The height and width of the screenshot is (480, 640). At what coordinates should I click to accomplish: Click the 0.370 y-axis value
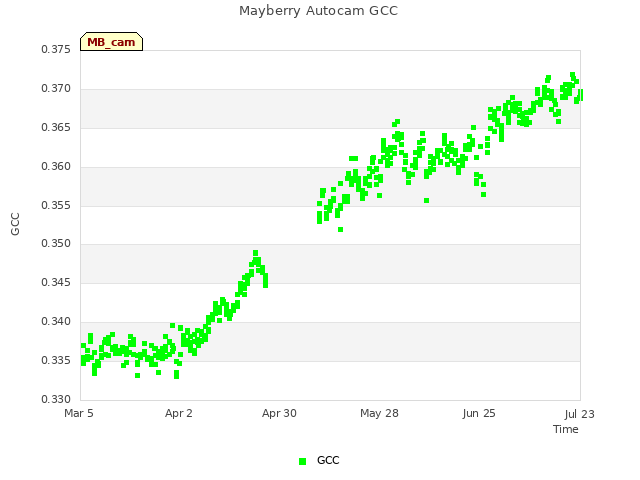pos(56,89)
